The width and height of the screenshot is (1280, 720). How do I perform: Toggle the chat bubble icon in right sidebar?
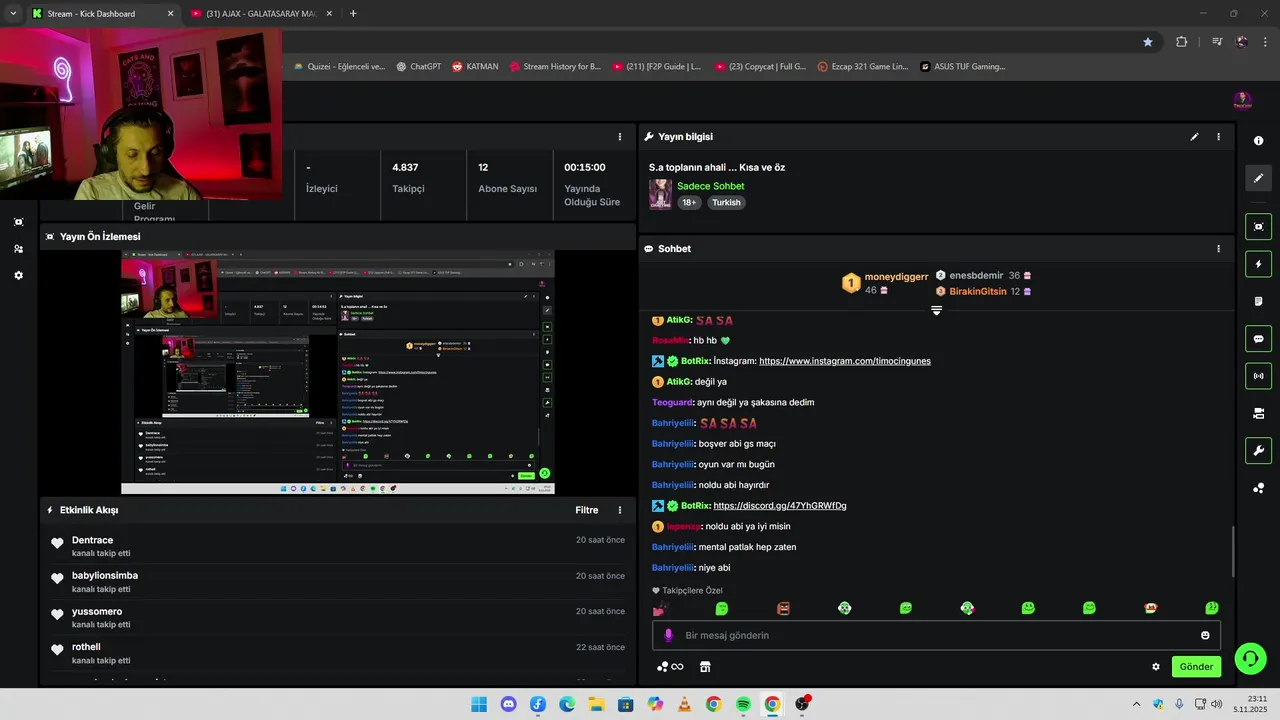[x=1258, y=339]
